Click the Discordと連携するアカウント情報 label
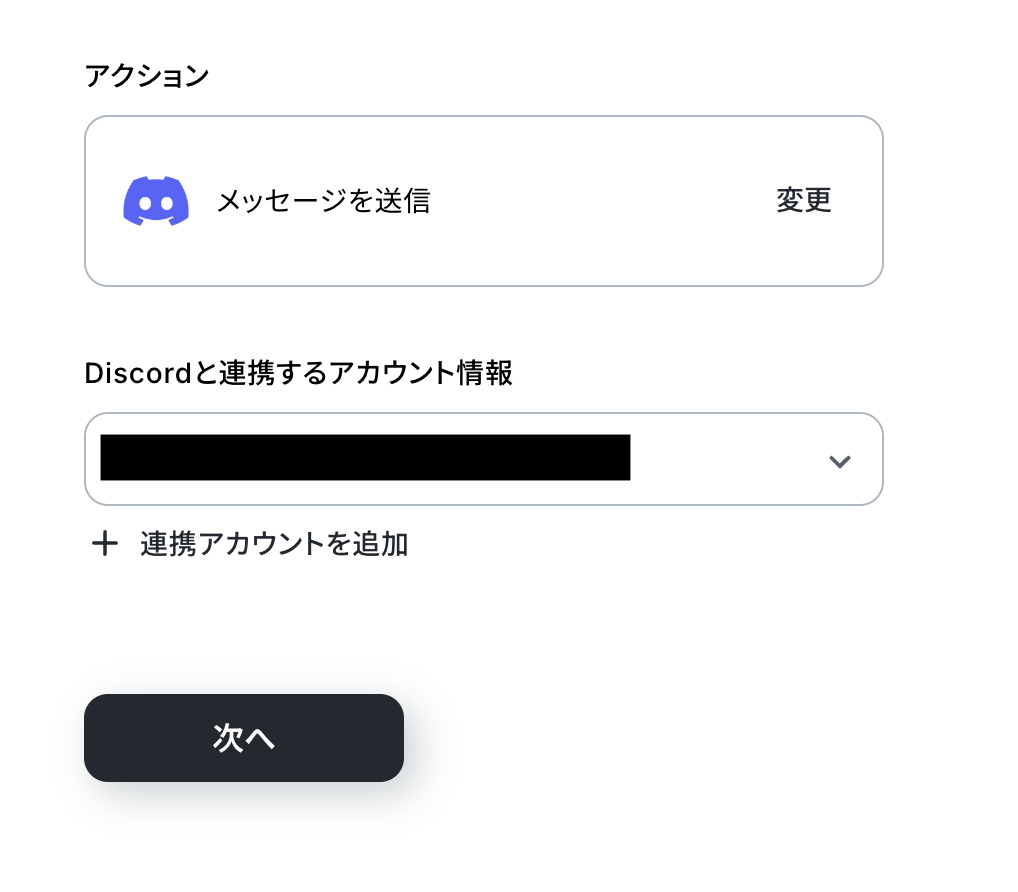 [299, 373]
